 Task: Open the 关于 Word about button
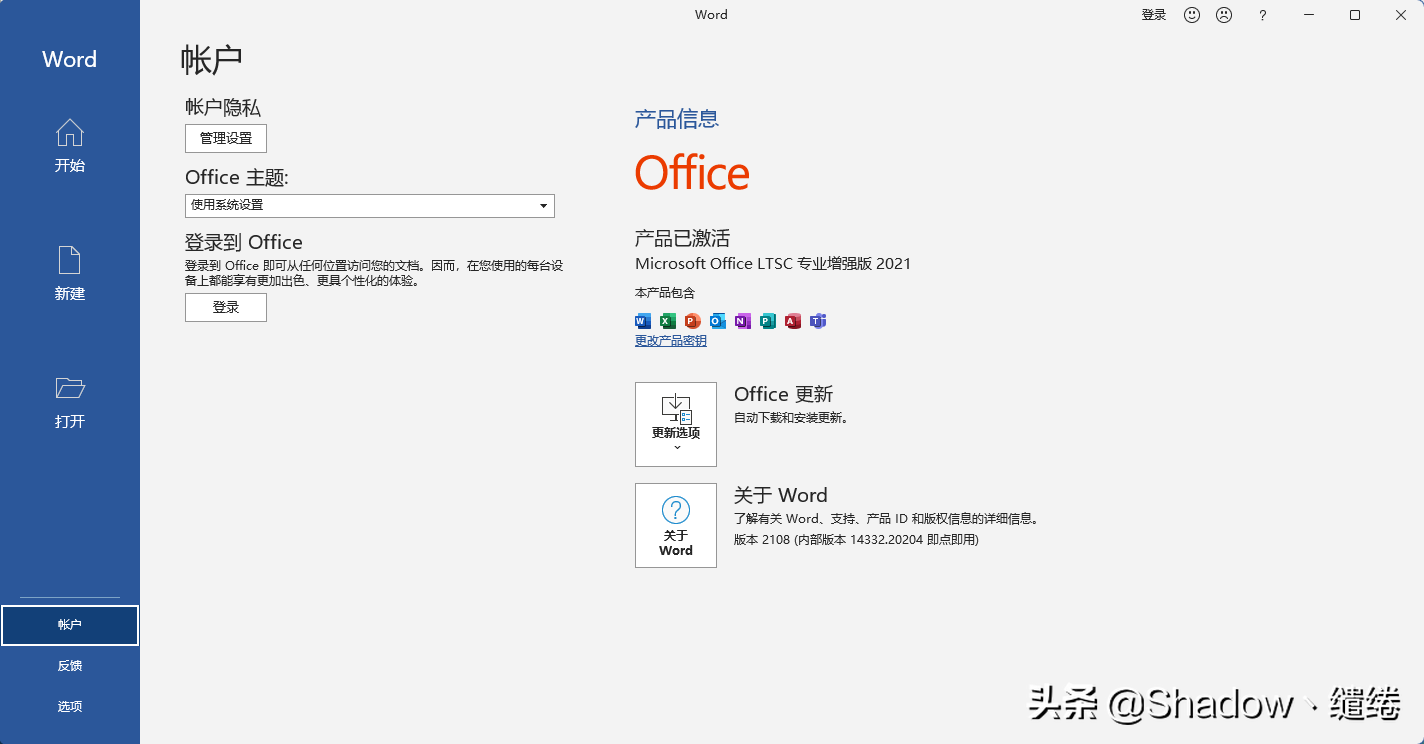[676, 525]
